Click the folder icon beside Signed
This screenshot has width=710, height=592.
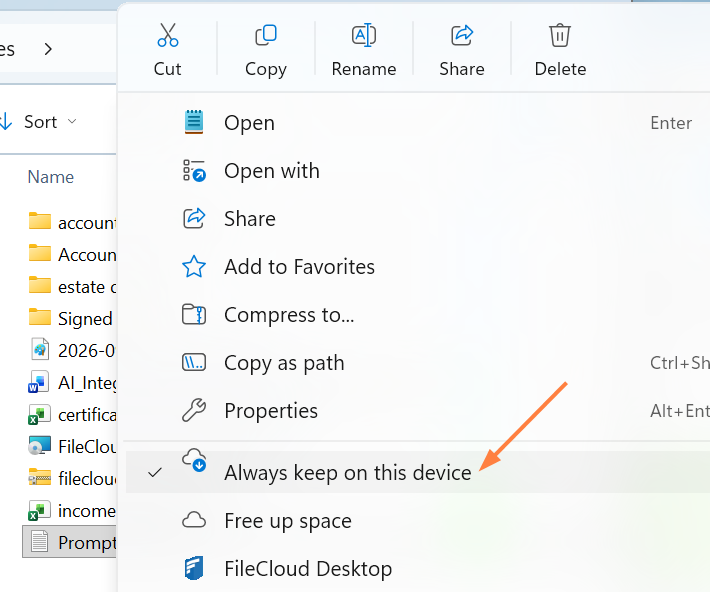click(39, 317)
